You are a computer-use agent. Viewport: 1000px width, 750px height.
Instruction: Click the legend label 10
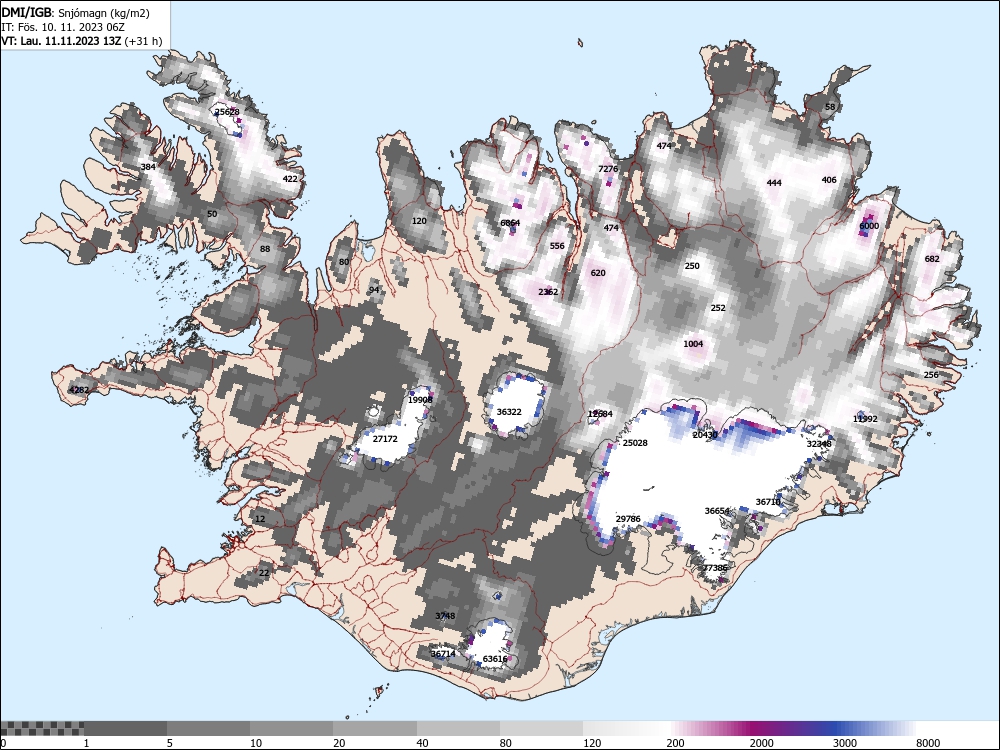[x=256, y=743]
